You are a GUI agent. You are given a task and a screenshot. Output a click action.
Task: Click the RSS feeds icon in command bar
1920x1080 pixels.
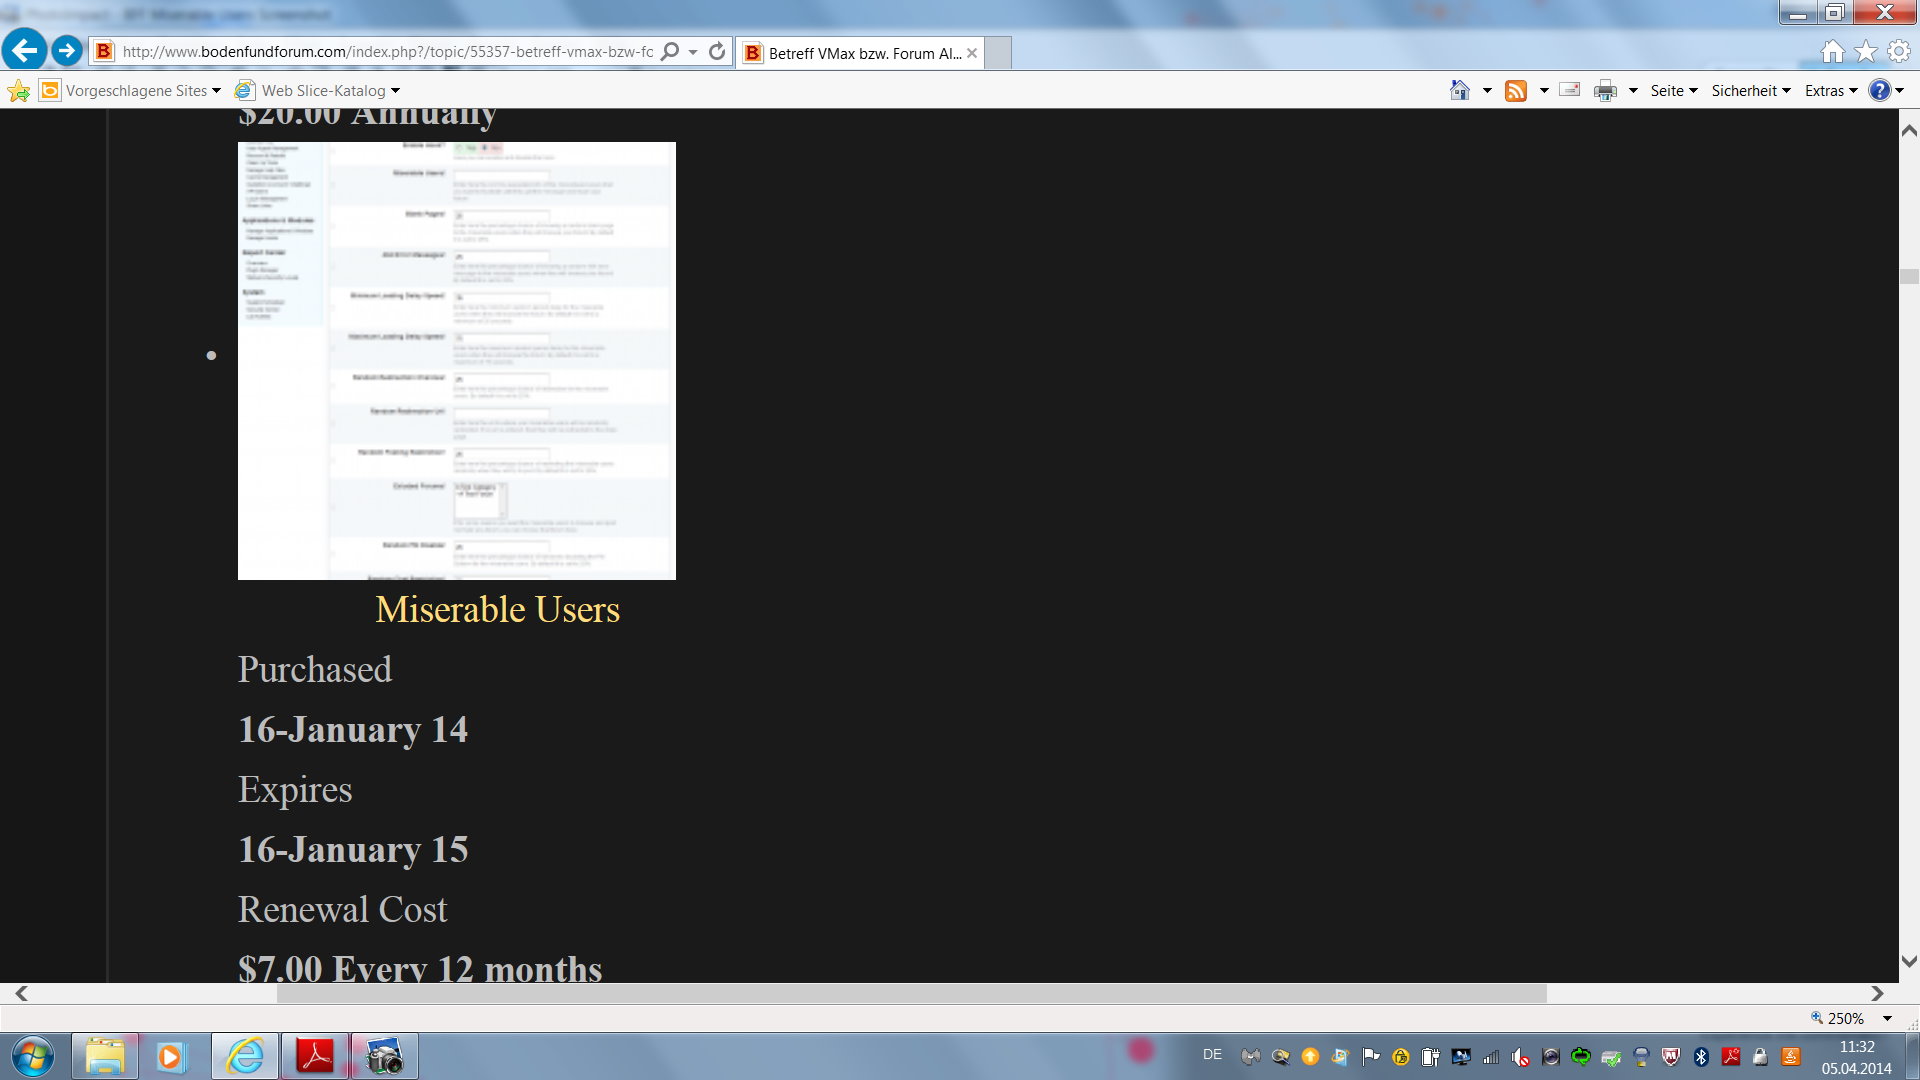pyautogui.click(x=1516, y=91)
